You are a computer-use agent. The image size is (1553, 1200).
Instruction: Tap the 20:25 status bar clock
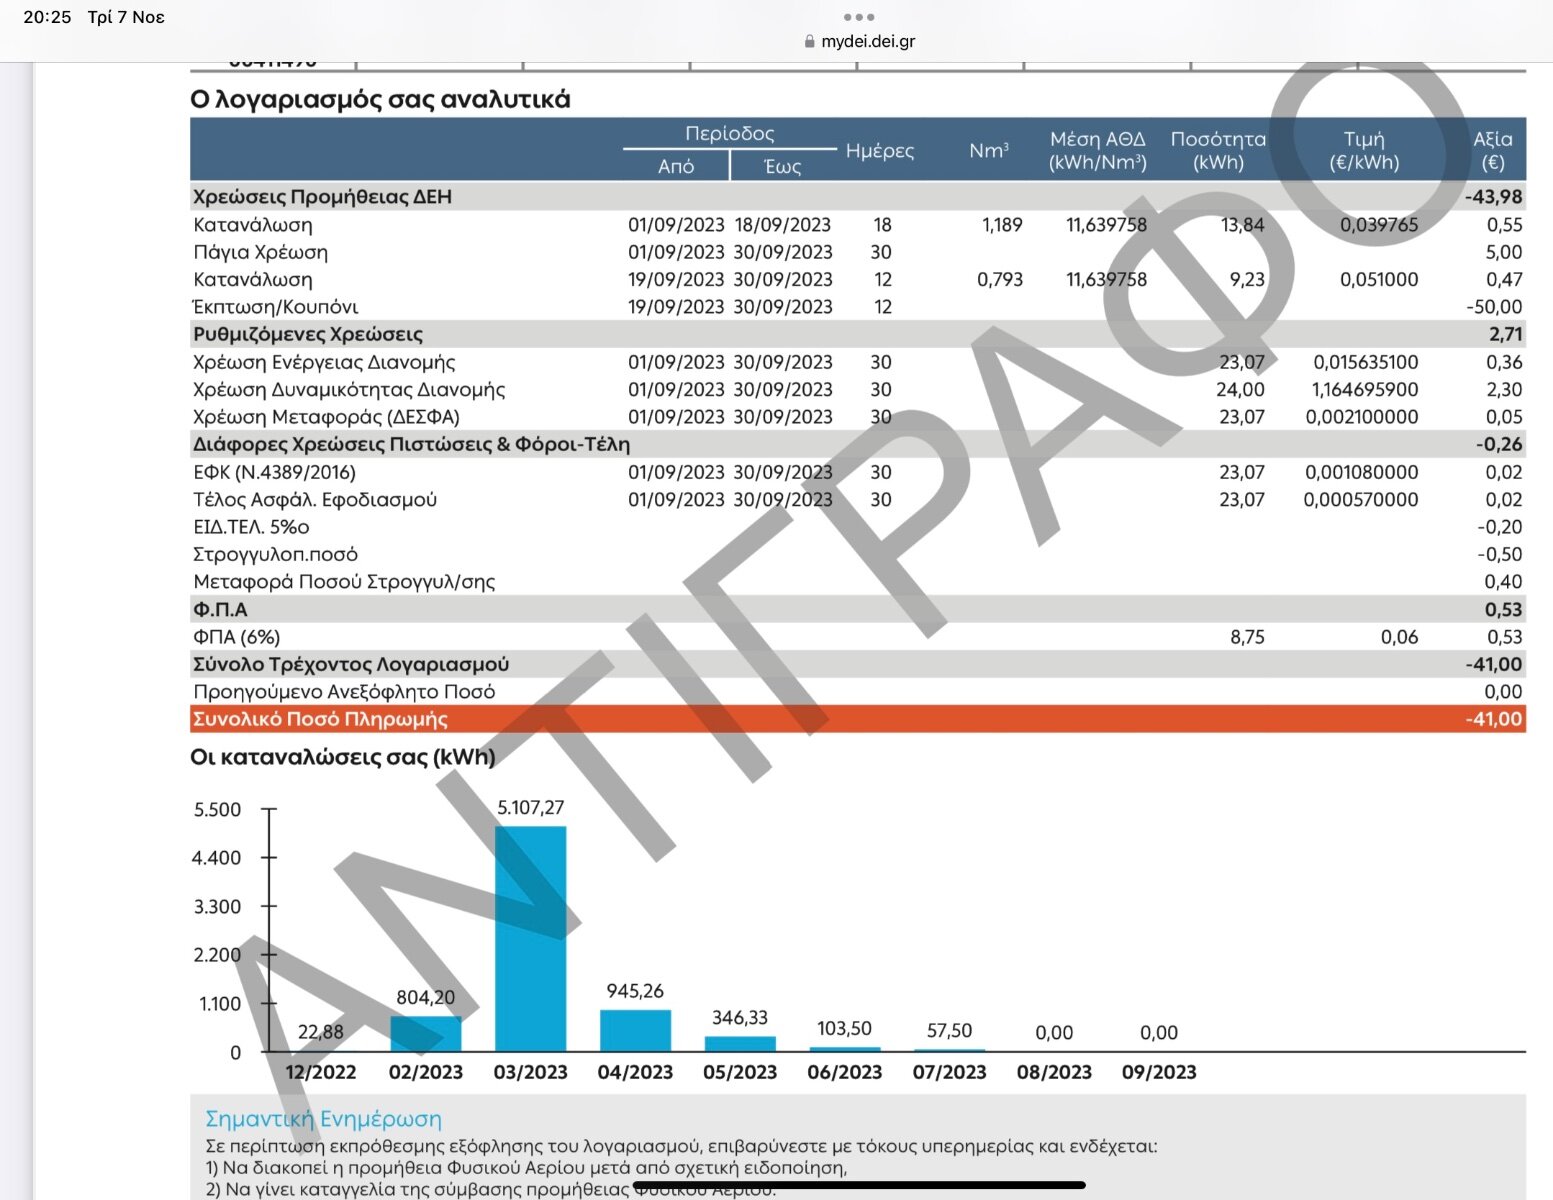pos(47,17)
